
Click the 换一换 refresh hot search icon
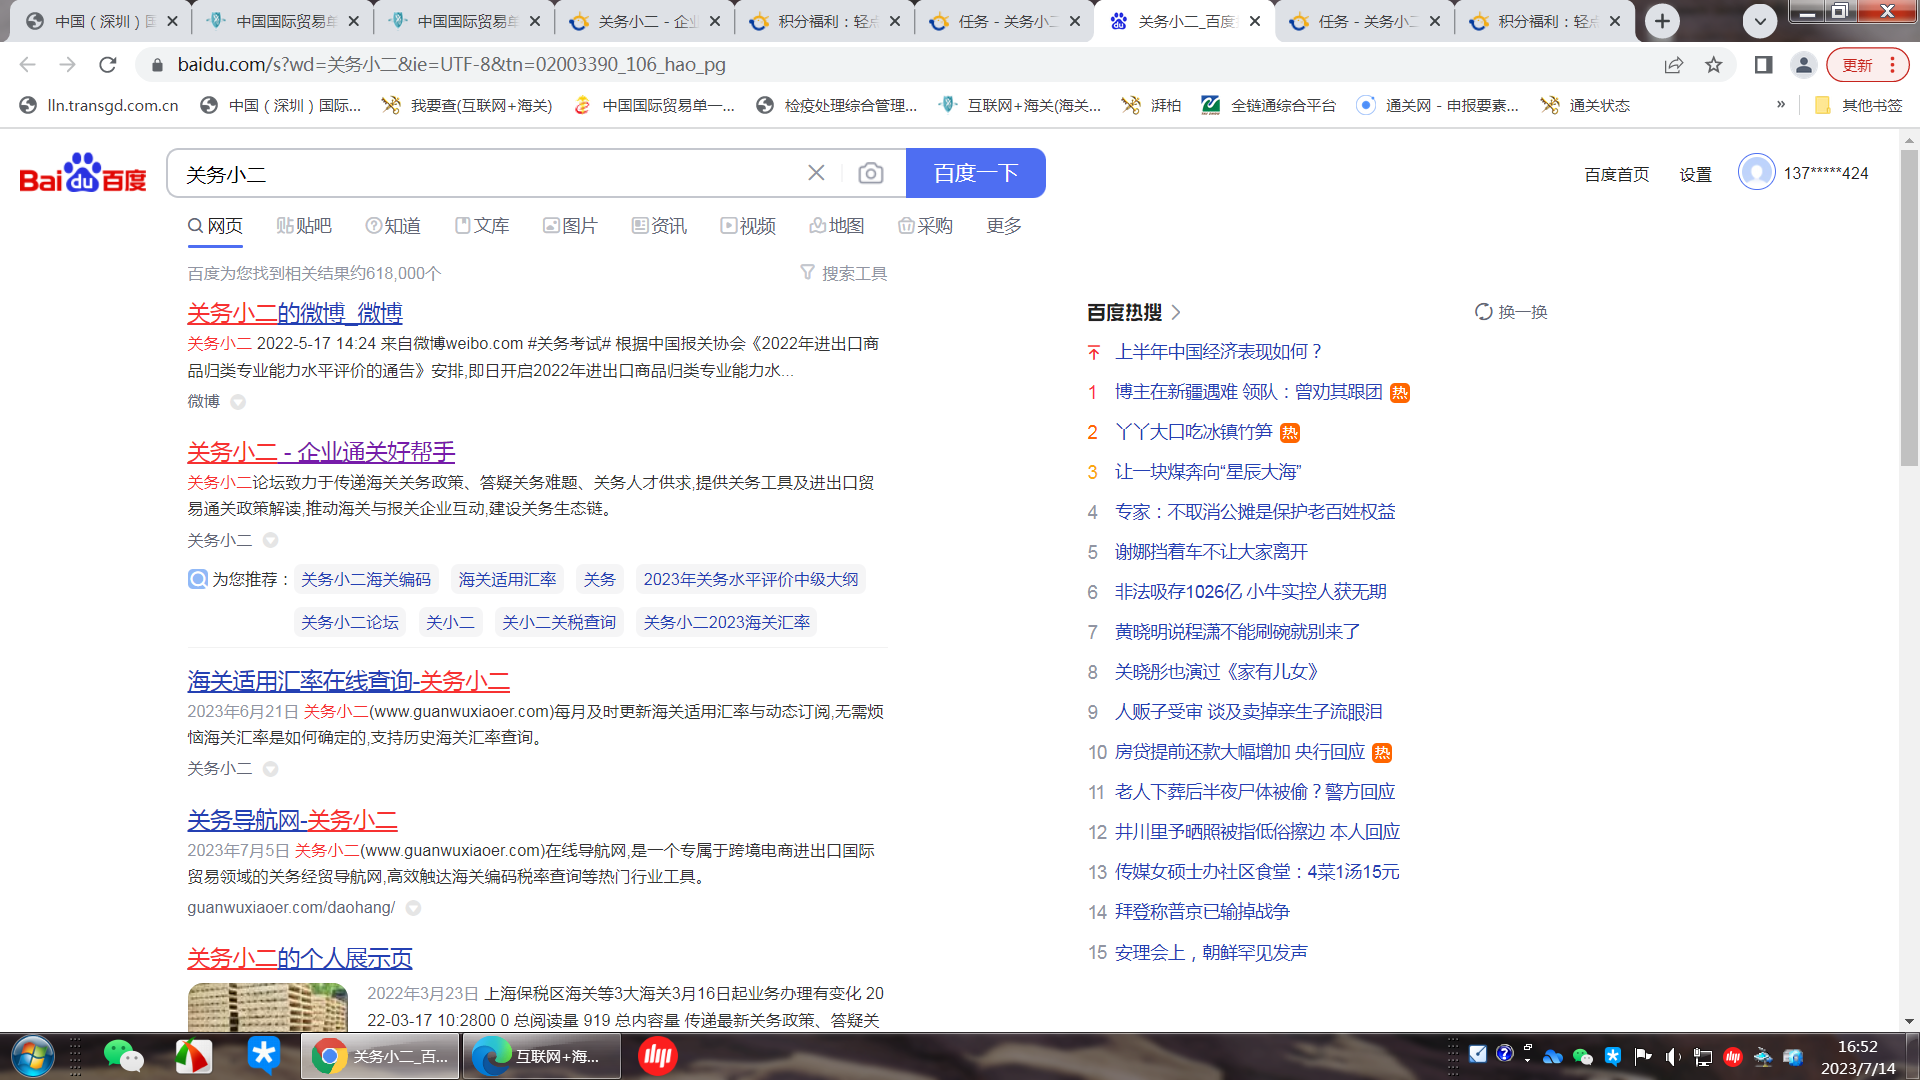click(1483, 312)
